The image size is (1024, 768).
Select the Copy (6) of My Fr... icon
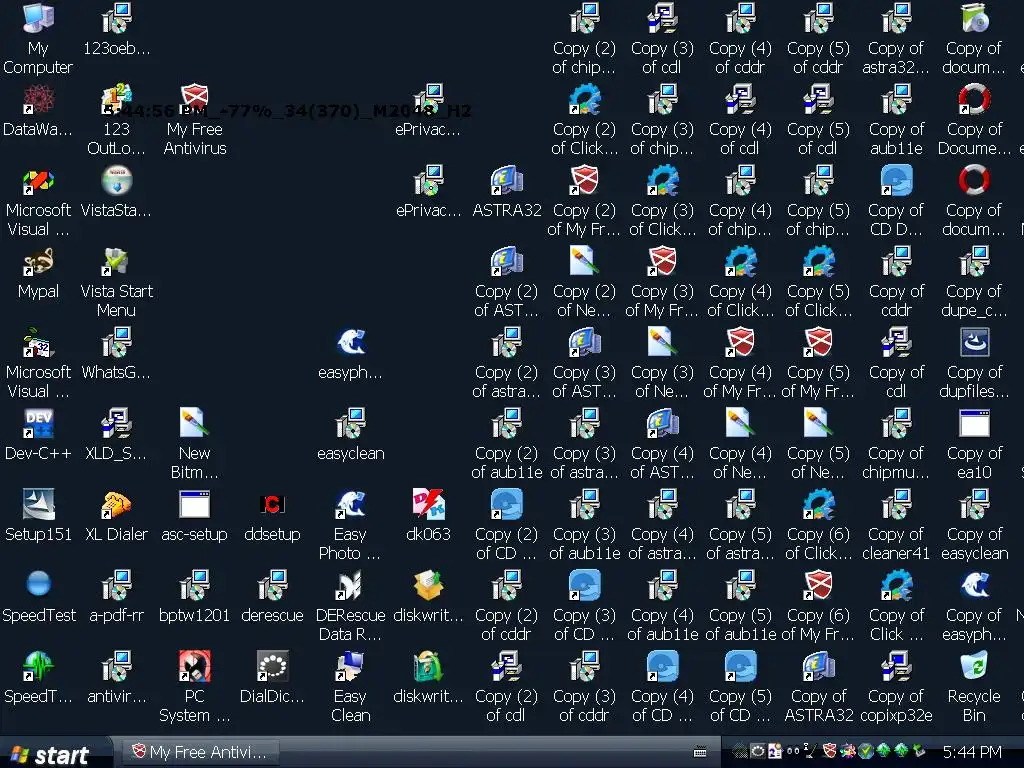pos(818,585)
